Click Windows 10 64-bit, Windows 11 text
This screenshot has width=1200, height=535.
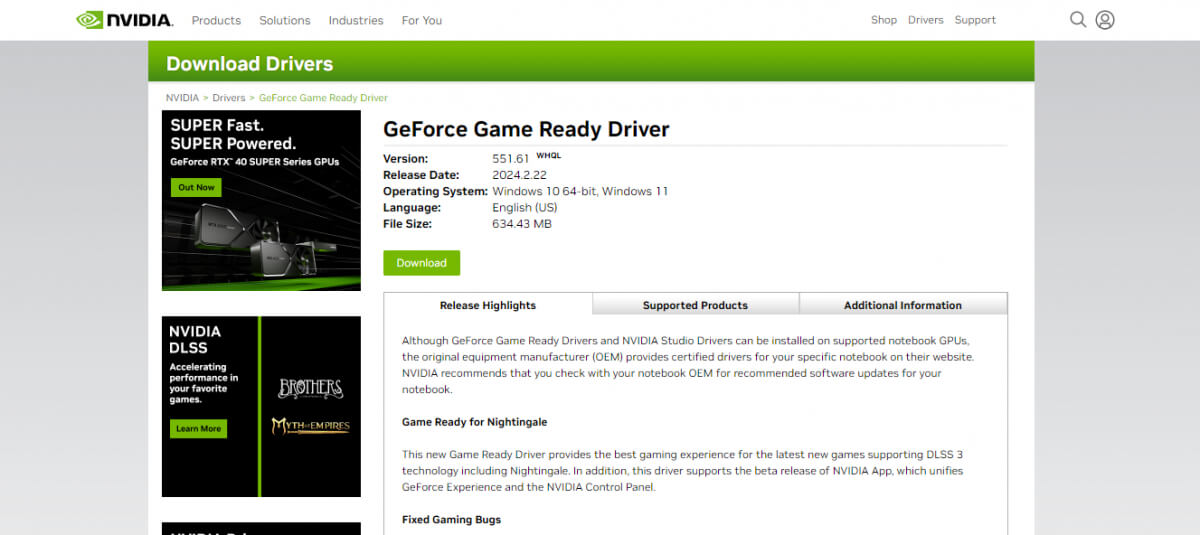coord(580,191)
